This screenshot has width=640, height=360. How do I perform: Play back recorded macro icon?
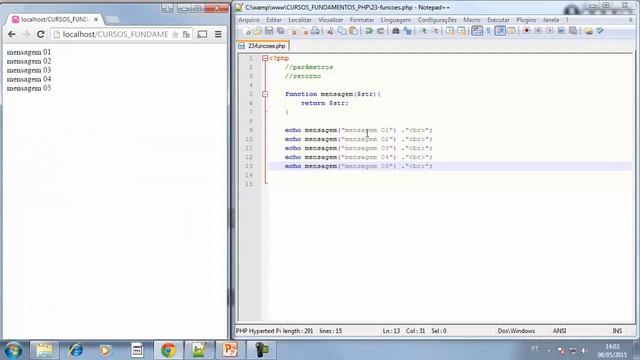point(550,31)
